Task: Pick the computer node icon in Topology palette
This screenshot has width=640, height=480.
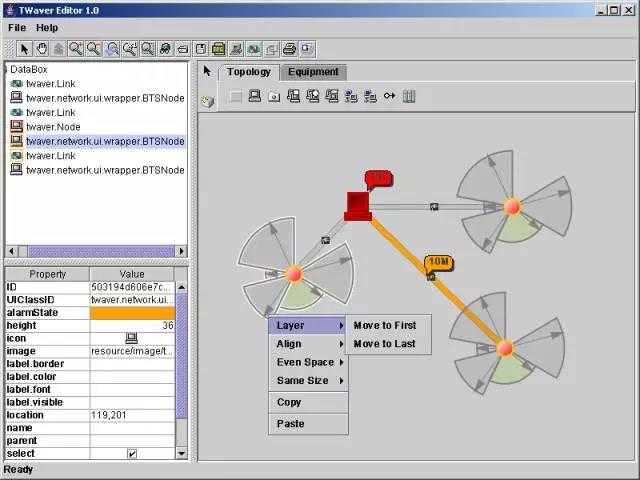Action: point(255,96)
